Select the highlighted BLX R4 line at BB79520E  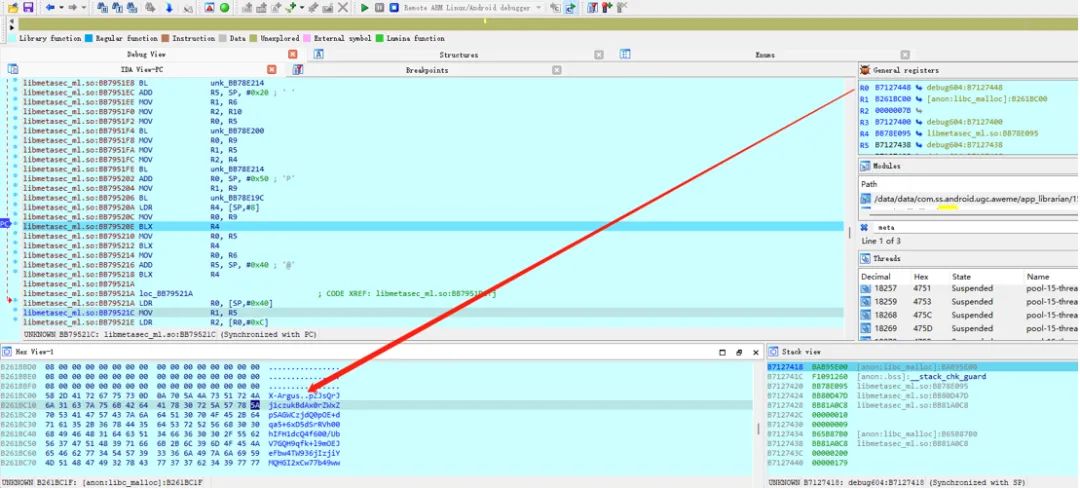(433, 226)
